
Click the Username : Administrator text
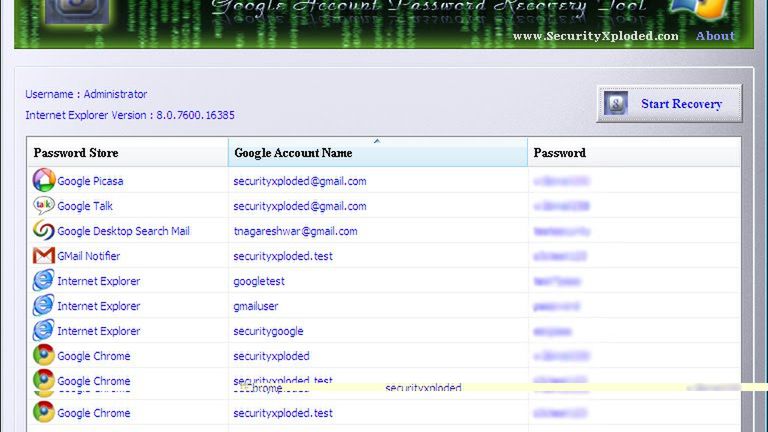(86, 94)
